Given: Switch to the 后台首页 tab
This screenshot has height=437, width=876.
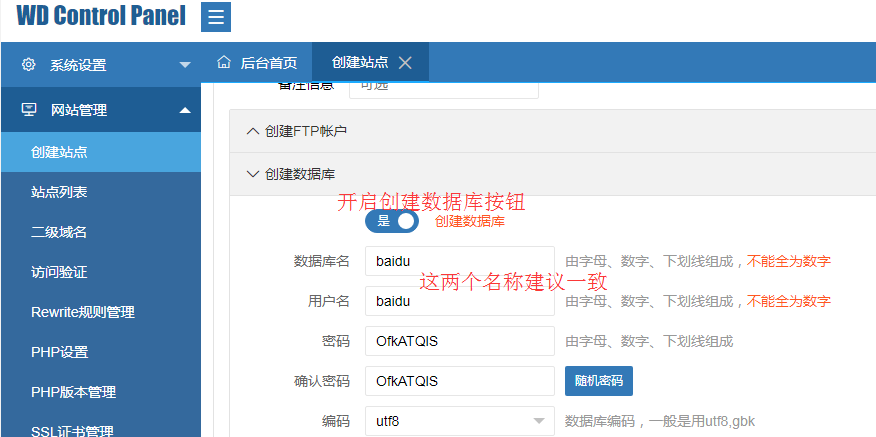Looking at the screenshot, I should click(x=257, y=62).
